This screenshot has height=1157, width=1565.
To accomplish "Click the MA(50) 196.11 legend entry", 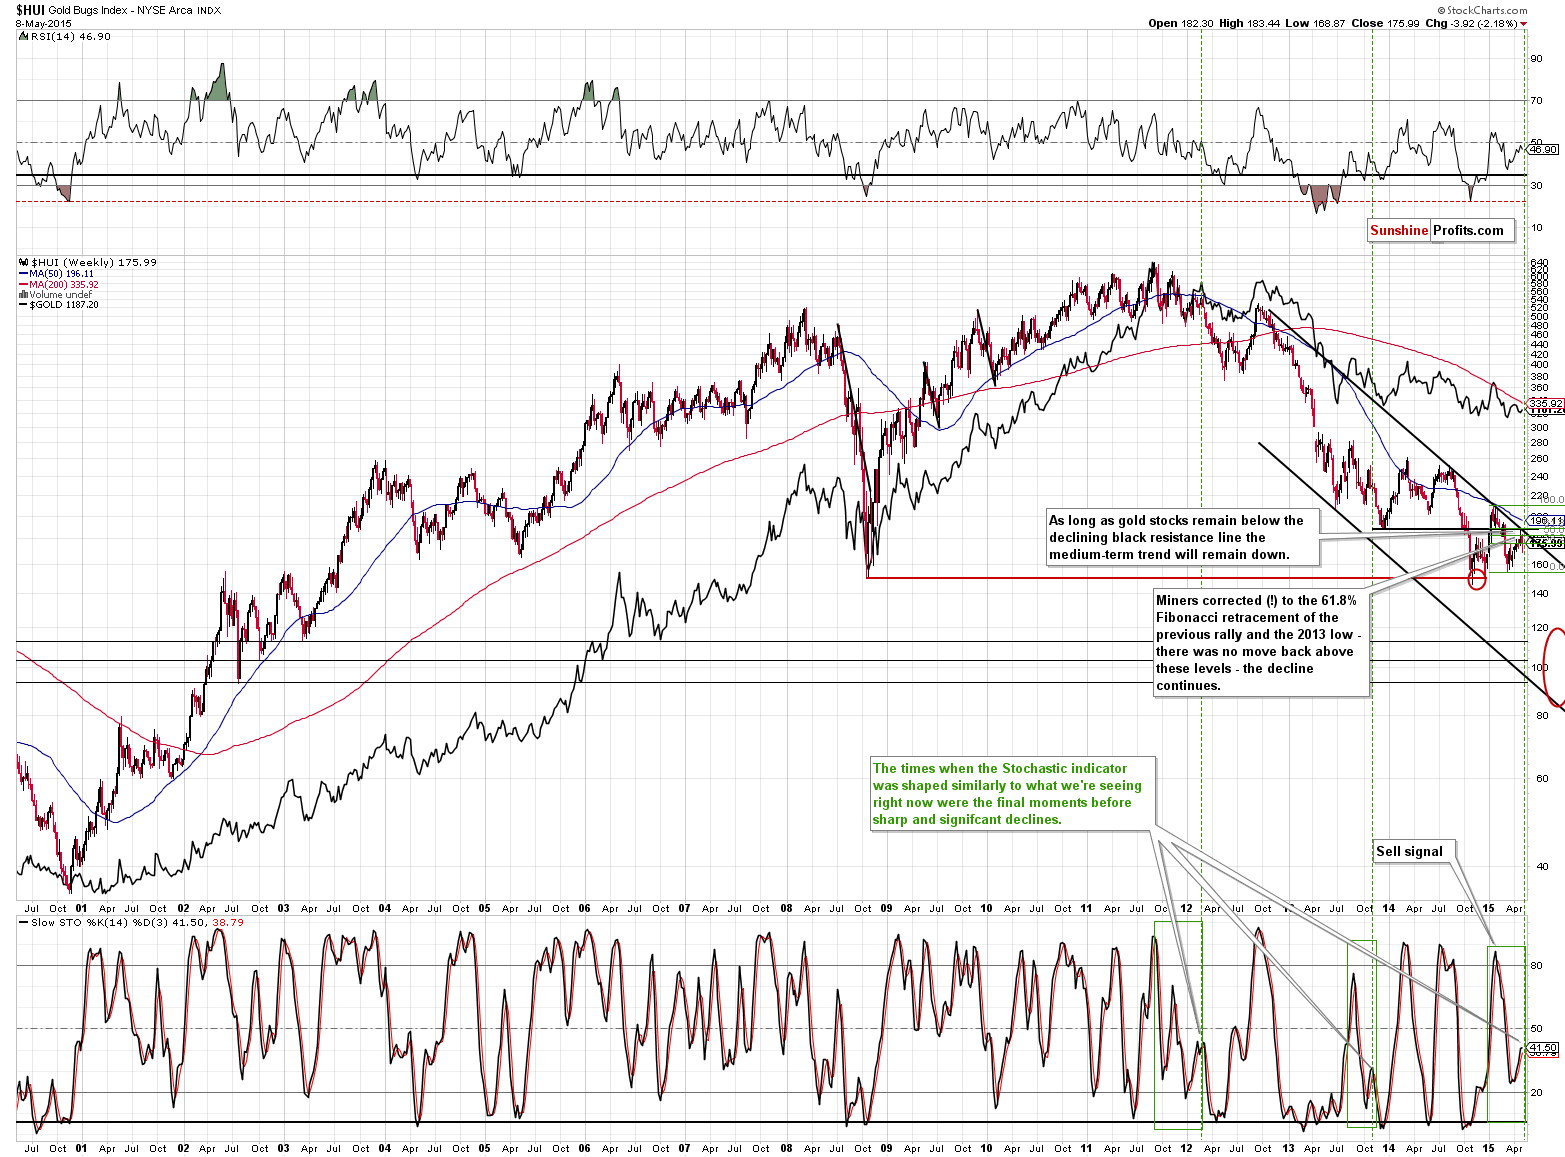I will pos(62,274).
